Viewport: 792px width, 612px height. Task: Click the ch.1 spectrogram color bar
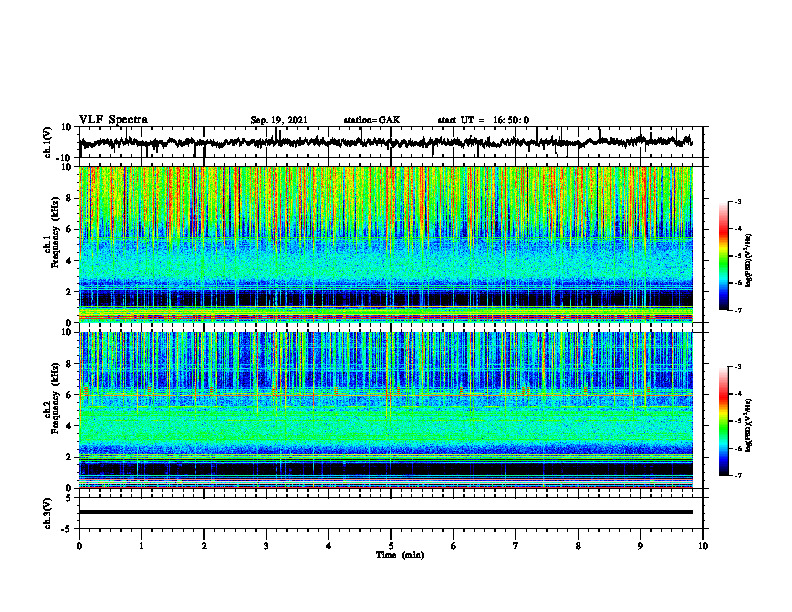(723, 256)
